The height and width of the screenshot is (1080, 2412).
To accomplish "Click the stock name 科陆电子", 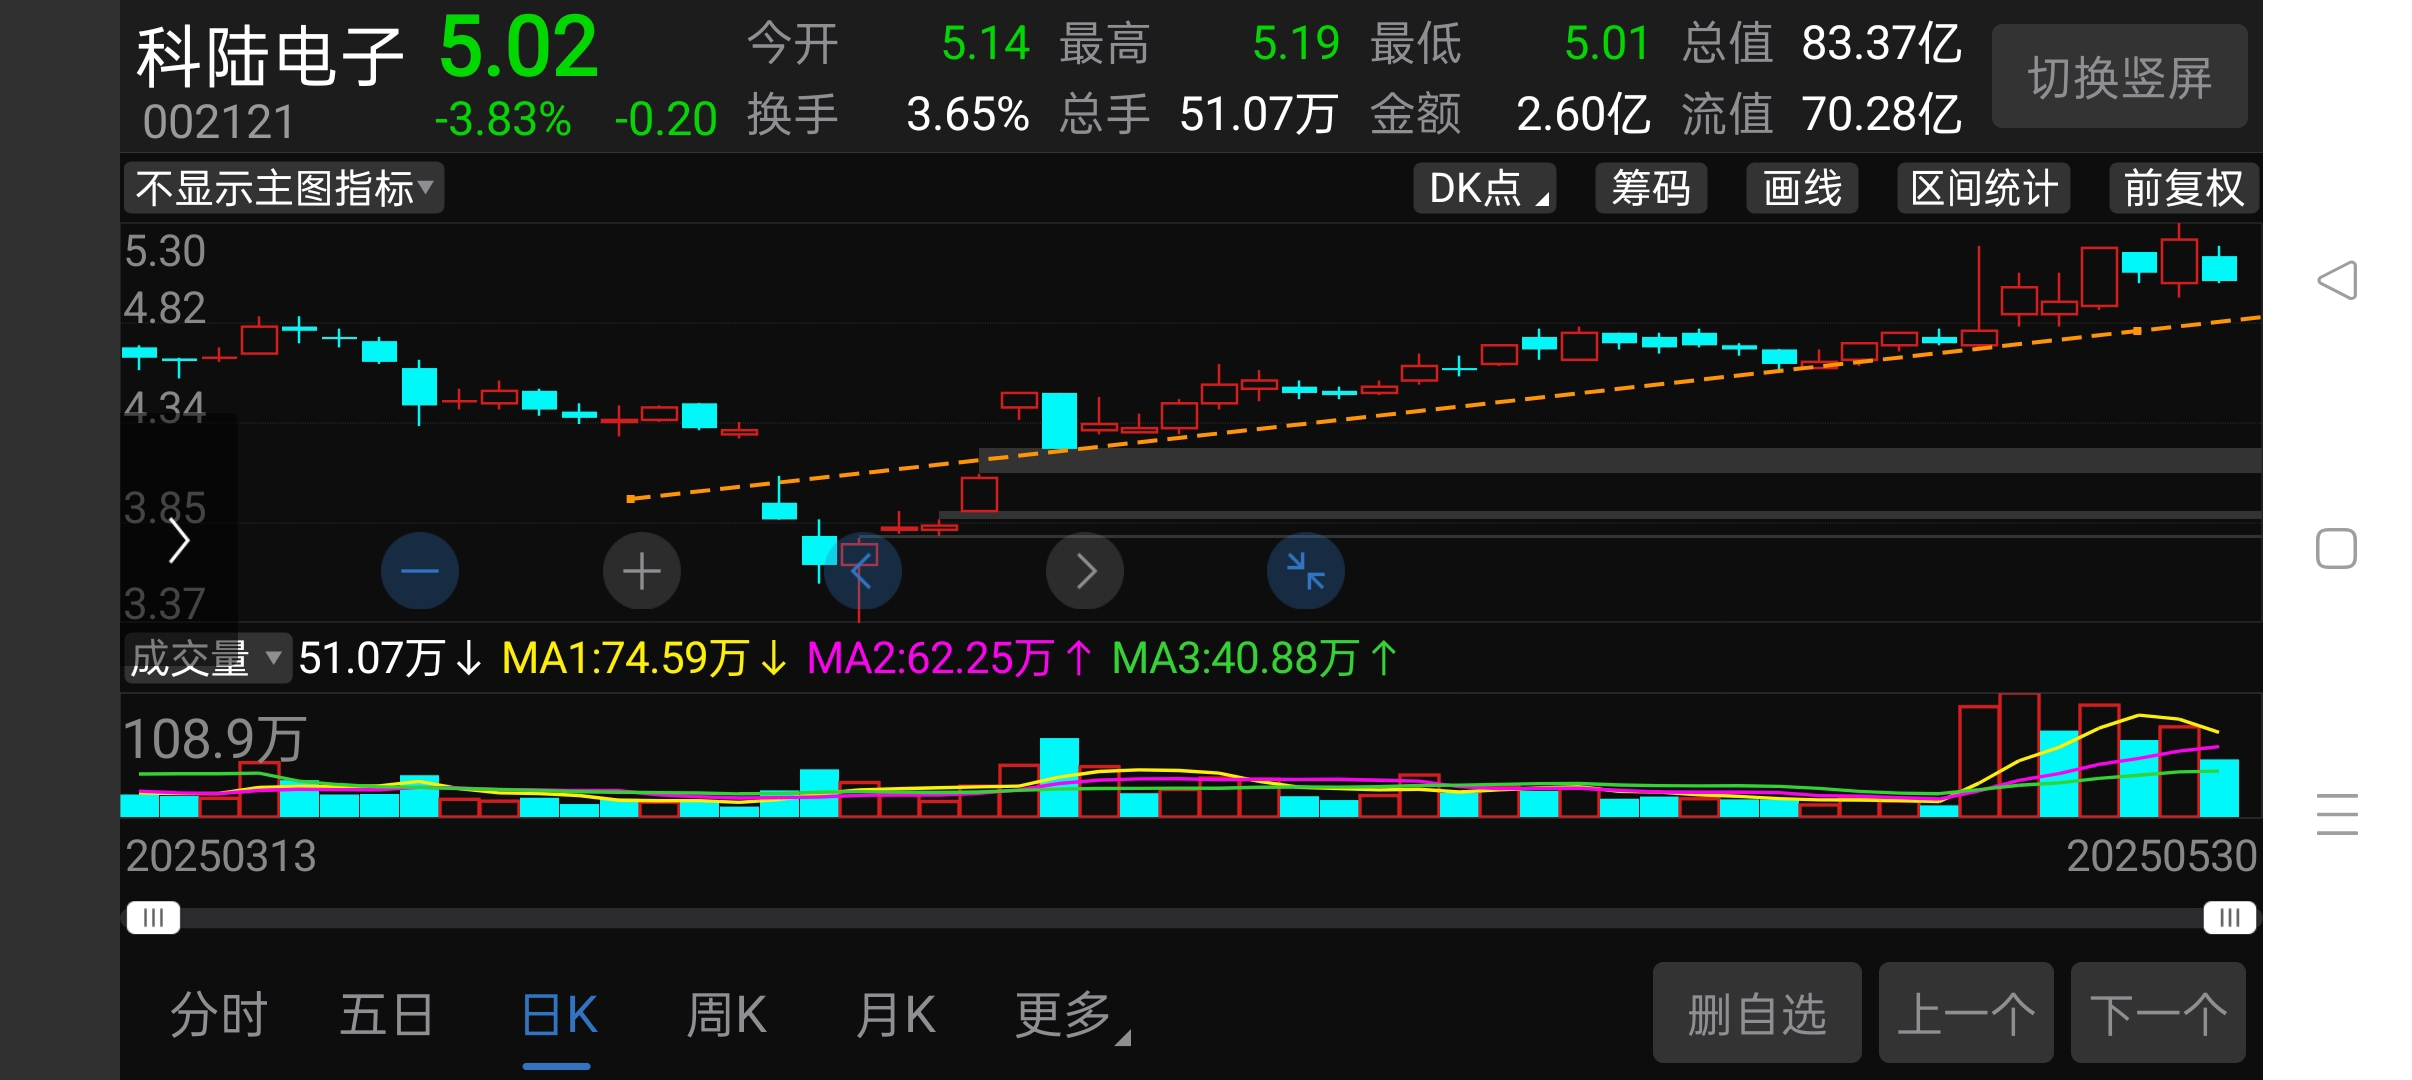I will (270, 56).
